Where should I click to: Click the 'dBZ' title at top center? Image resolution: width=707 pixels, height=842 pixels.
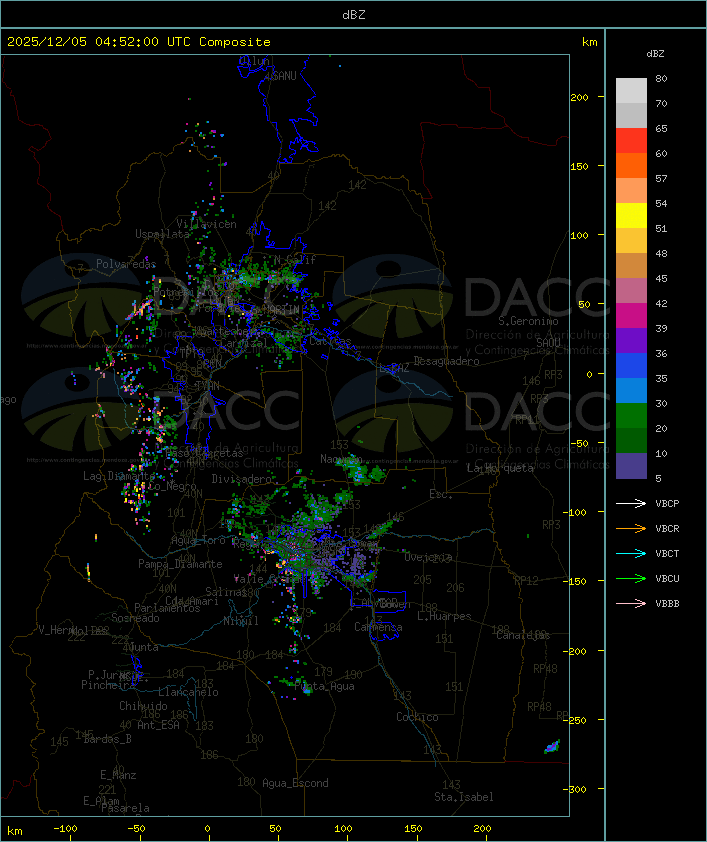(x=354, y=15)
